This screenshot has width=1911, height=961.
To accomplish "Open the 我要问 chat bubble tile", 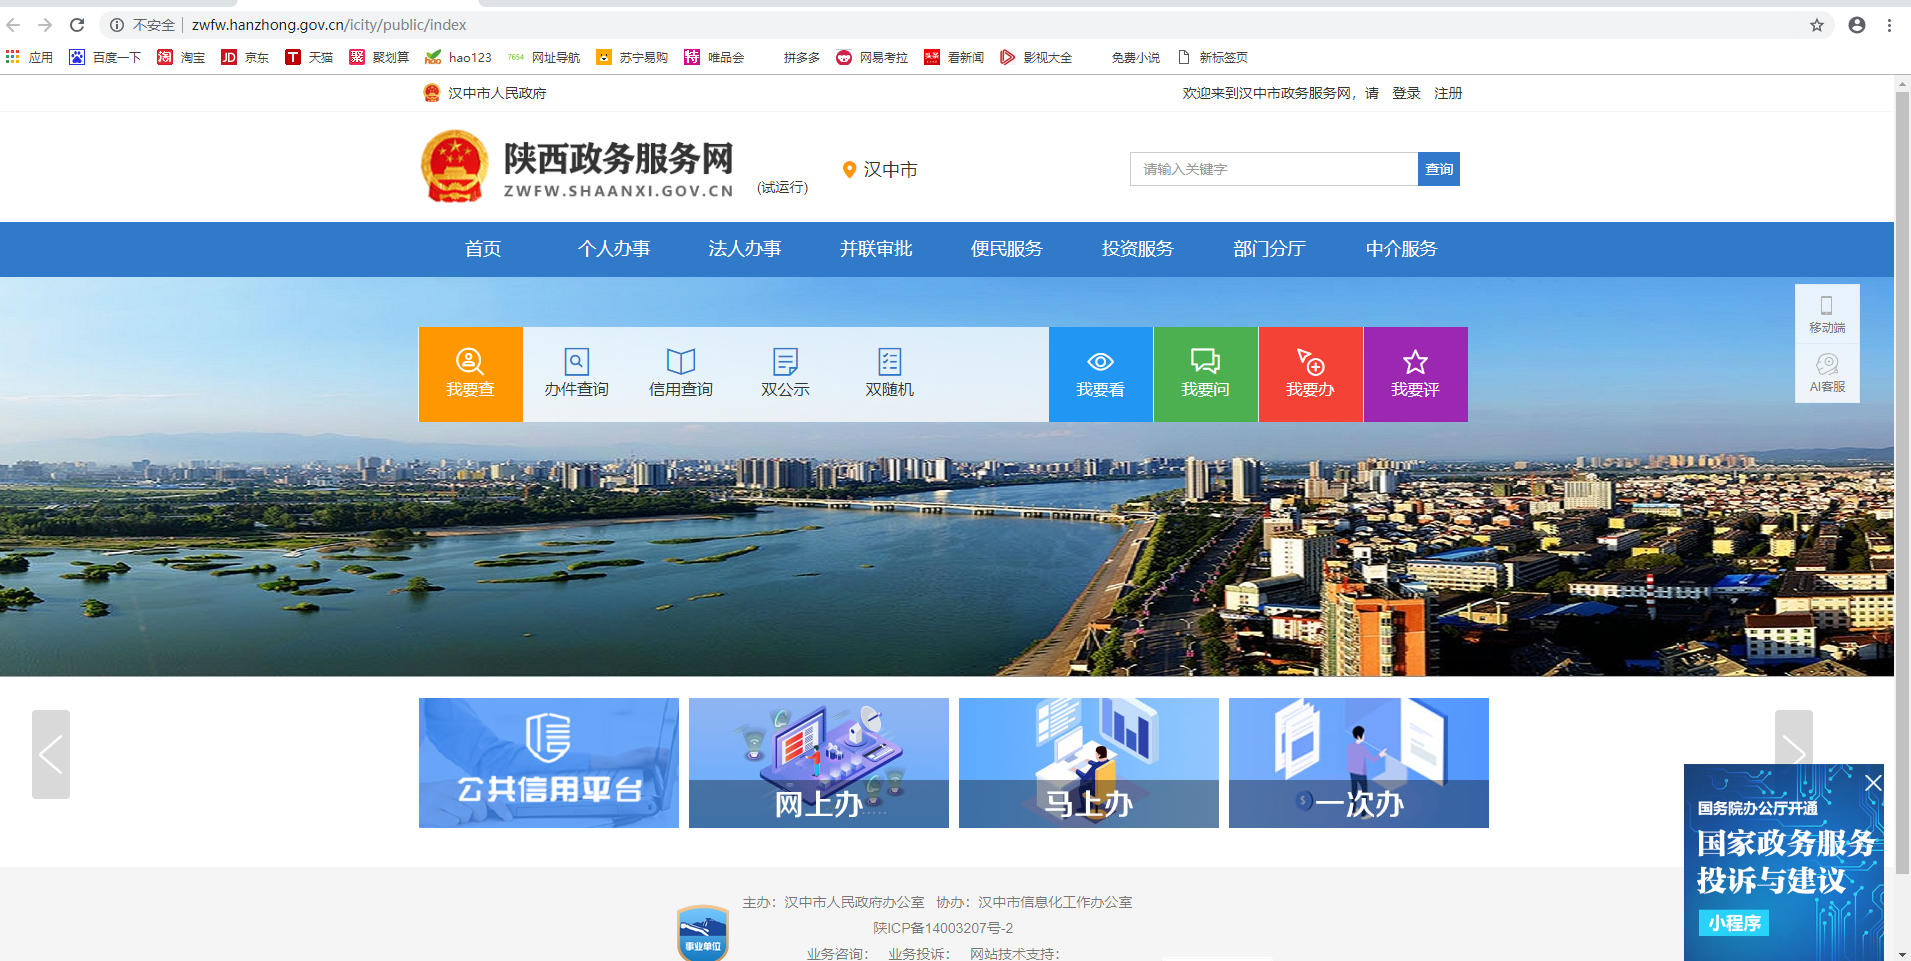I will point(1205,374).
